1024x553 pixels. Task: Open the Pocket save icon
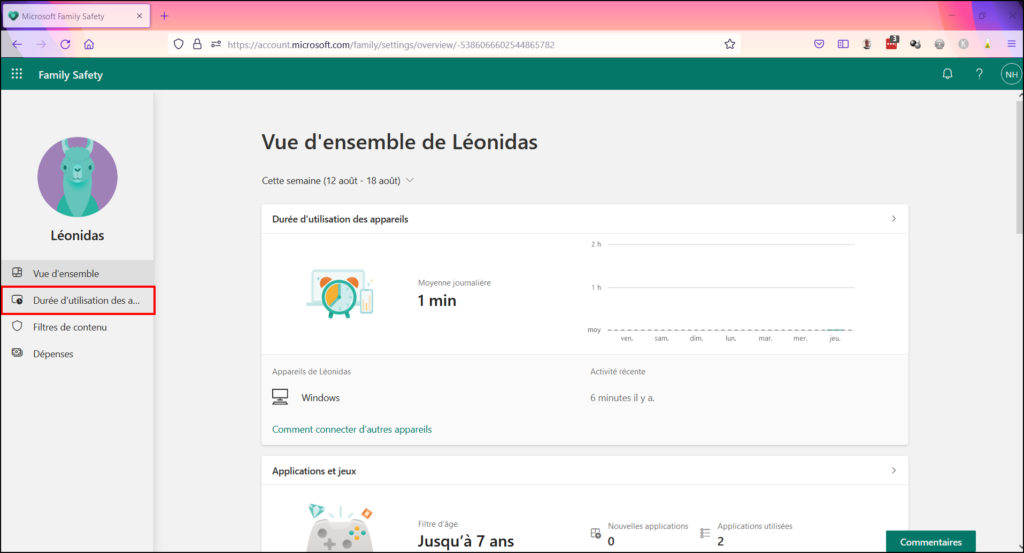tap(819, 44)
